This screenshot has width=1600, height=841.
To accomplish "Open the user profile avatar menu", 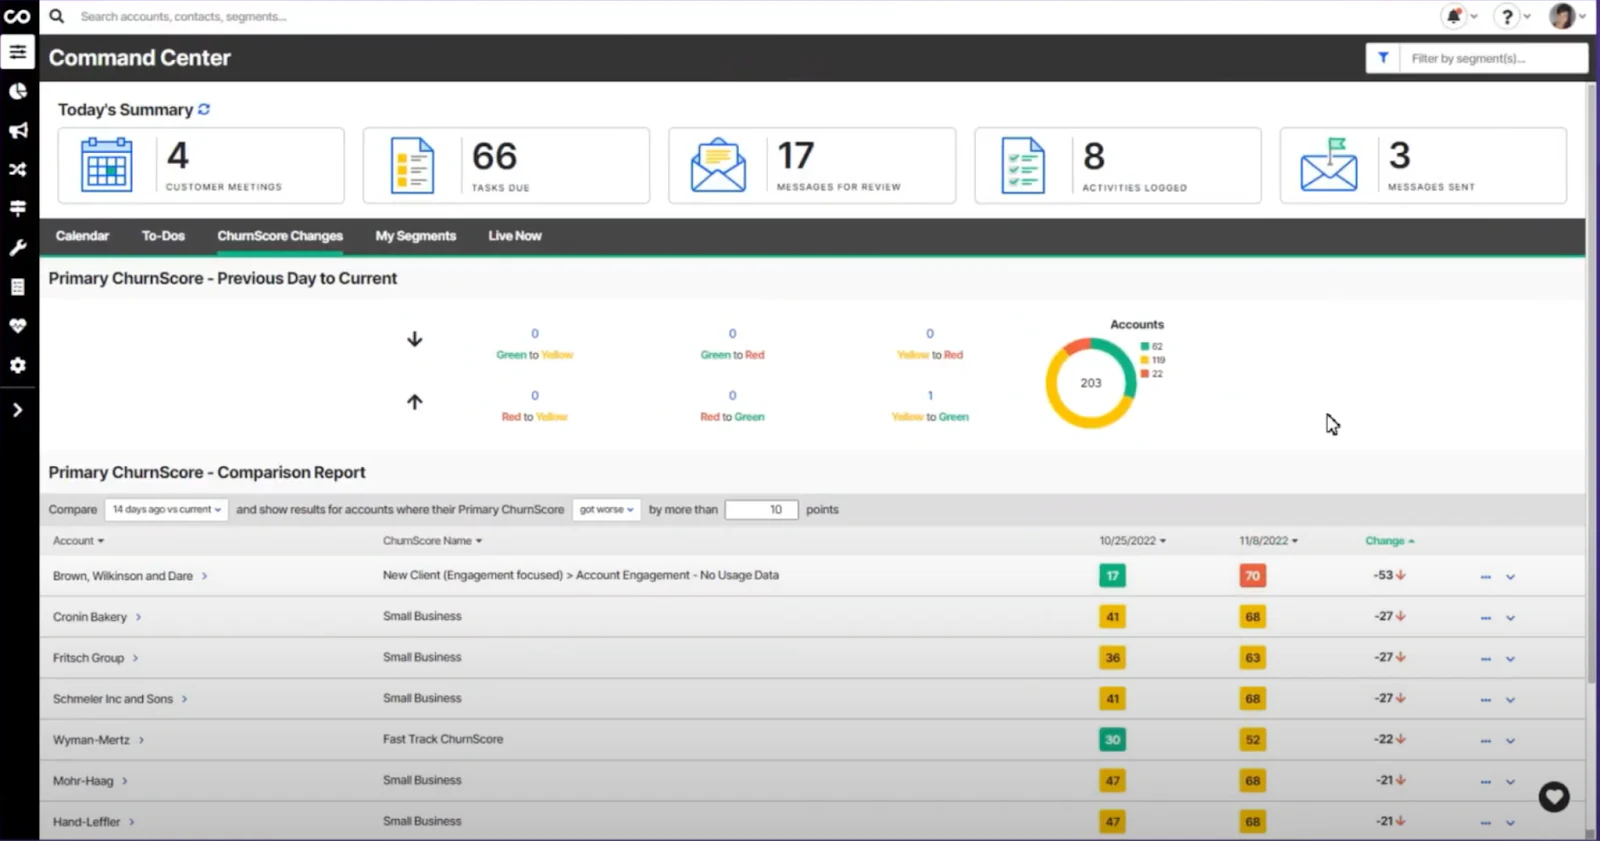I will point(1562,16).
